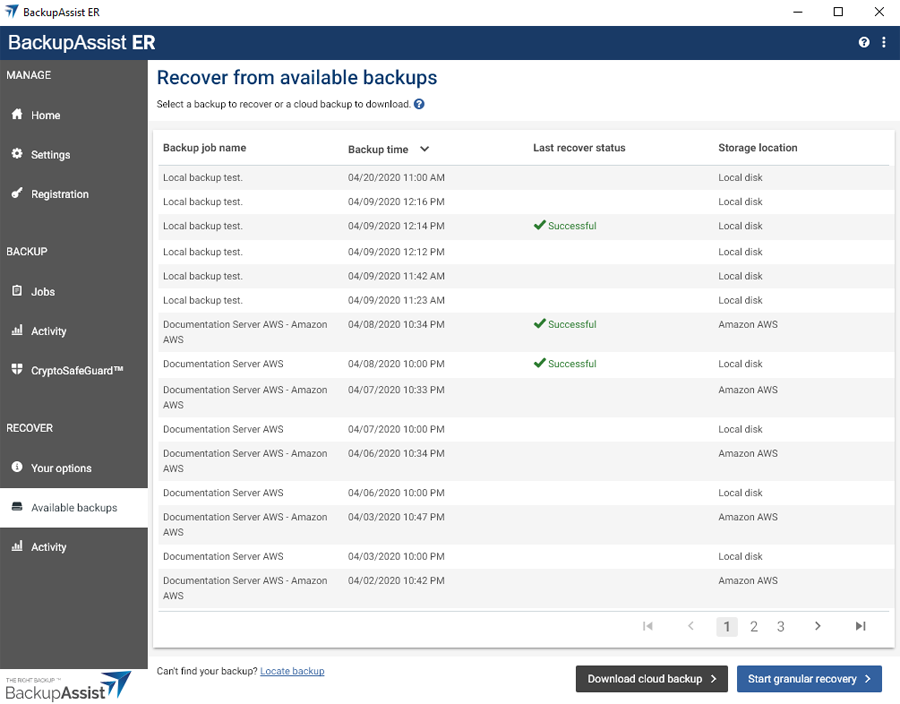Select backup from 04/08/2020 10:00 PM
The width and height of the screenshot is (900, 704).
[x=526, y=364]
